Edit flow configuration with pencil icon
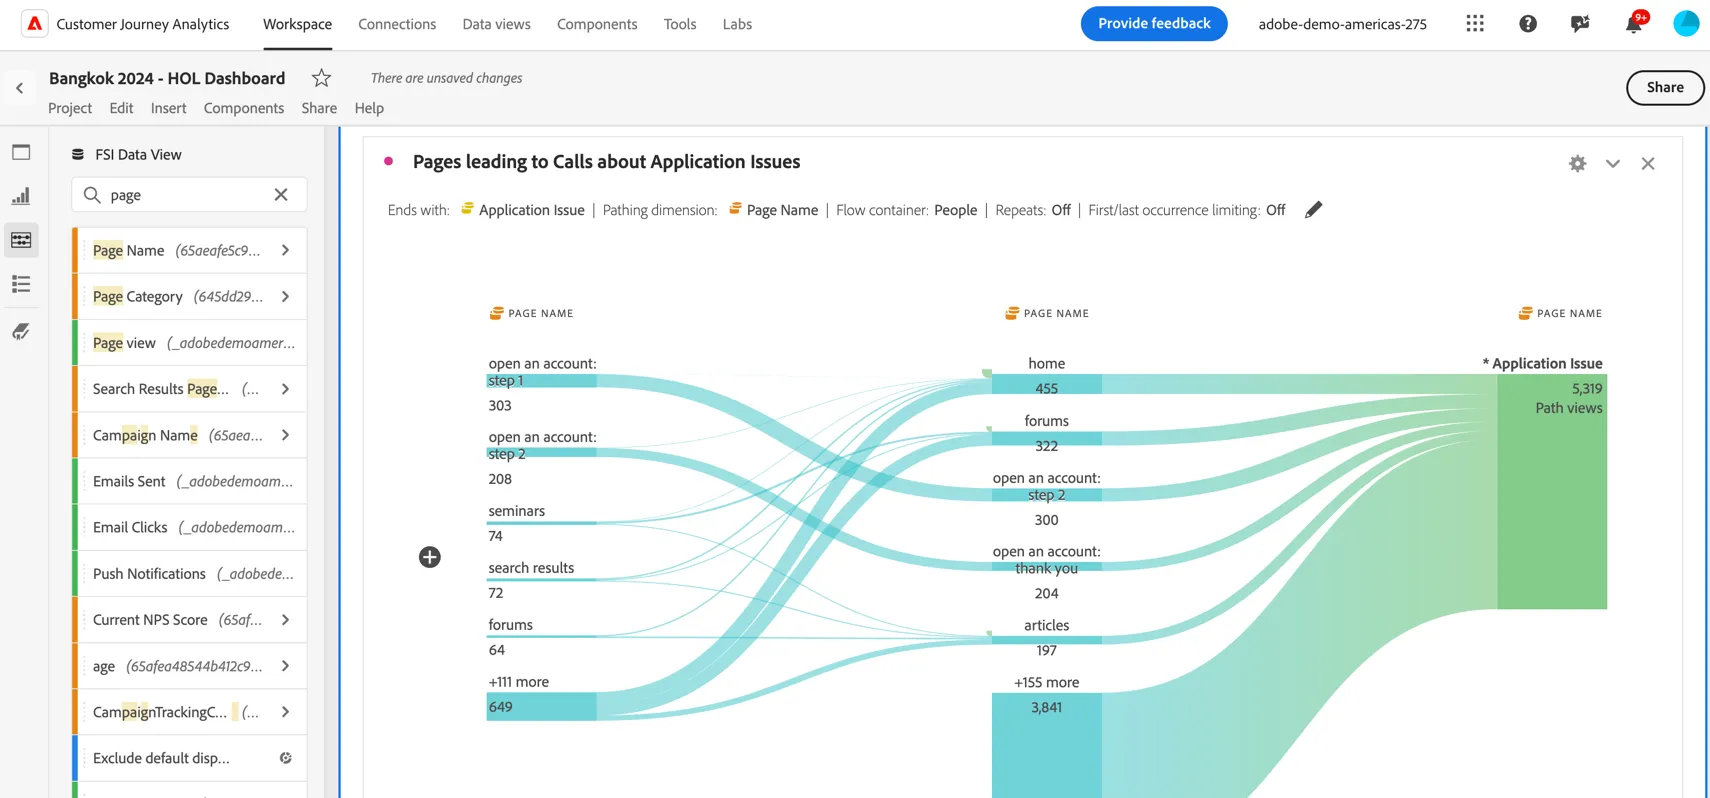The width and height of the screenshot is (1710, 798). coord(1313,209)
